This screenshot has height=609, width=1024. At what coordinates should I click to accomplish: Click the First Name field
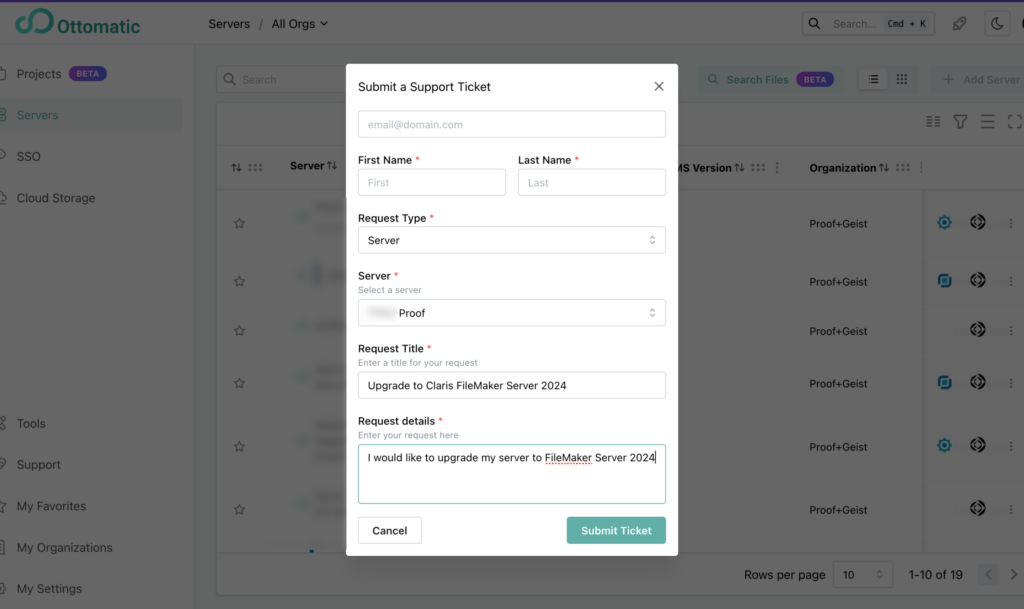click(x=431, y=182)
